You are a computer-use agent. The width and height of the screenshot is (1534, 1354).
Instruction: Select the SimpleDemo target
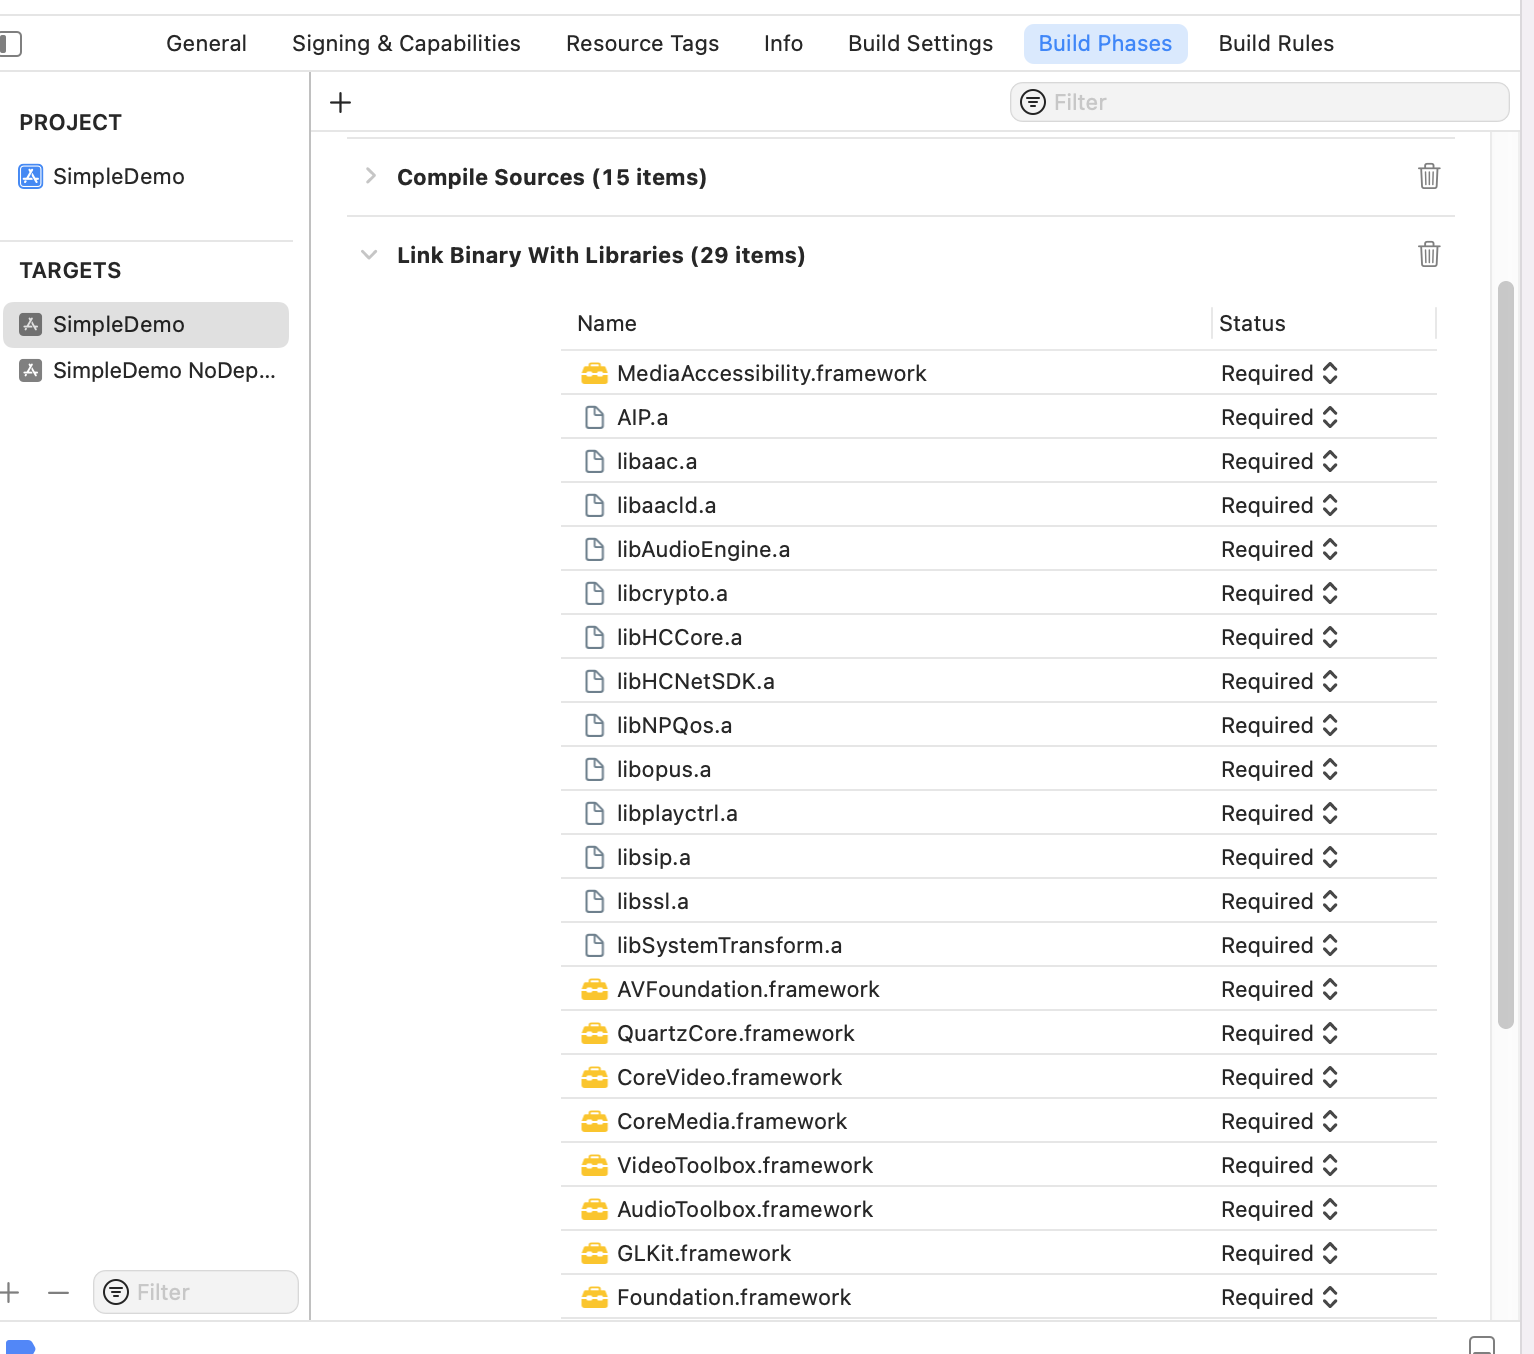(146, 324)
